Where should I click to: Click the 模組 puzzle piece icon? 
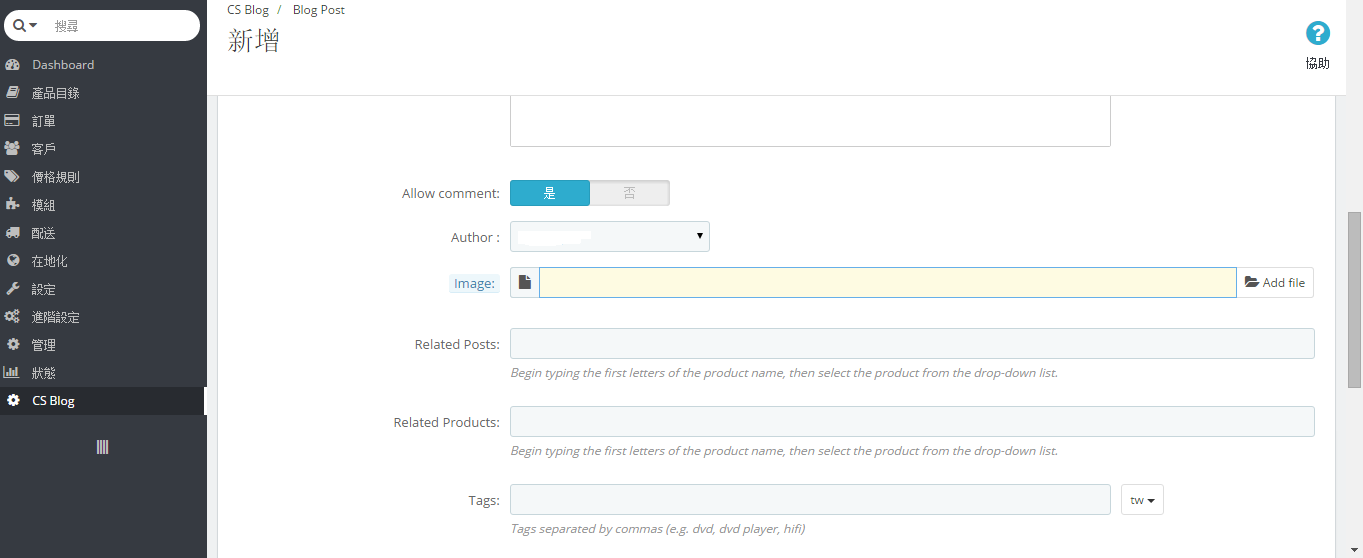13,205
